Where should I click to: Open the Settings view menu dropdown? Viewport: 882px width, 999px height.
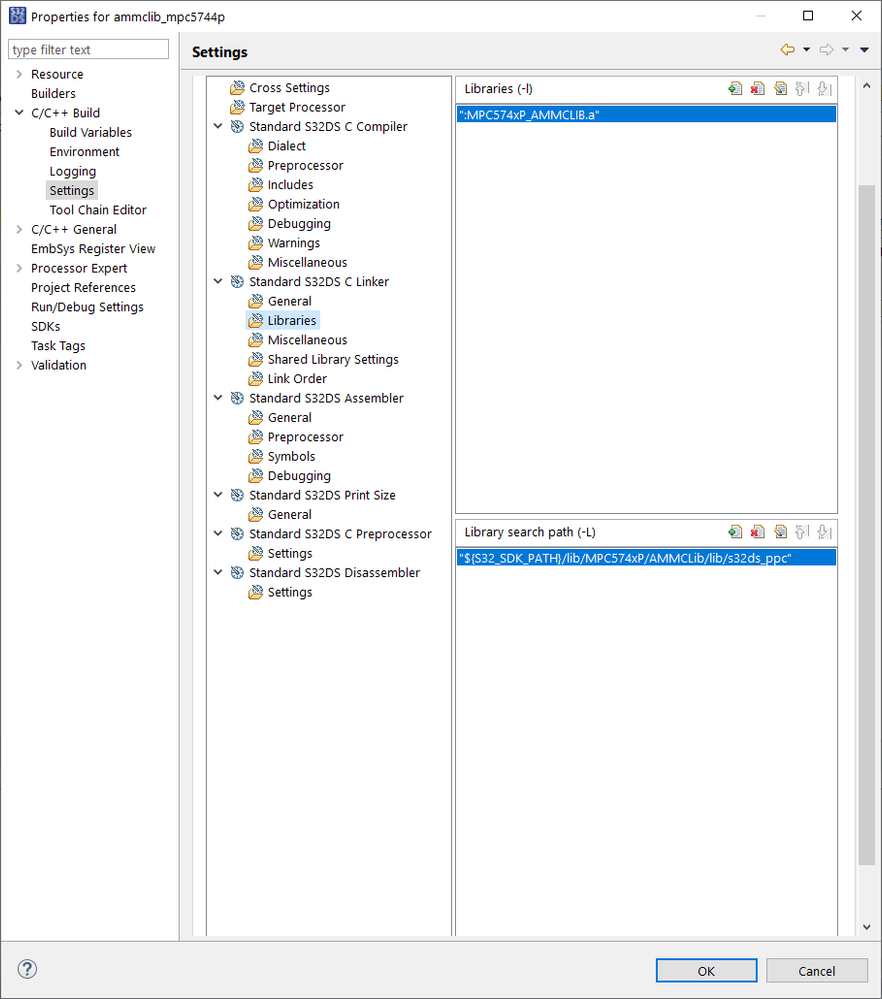(x=864, y=50)
